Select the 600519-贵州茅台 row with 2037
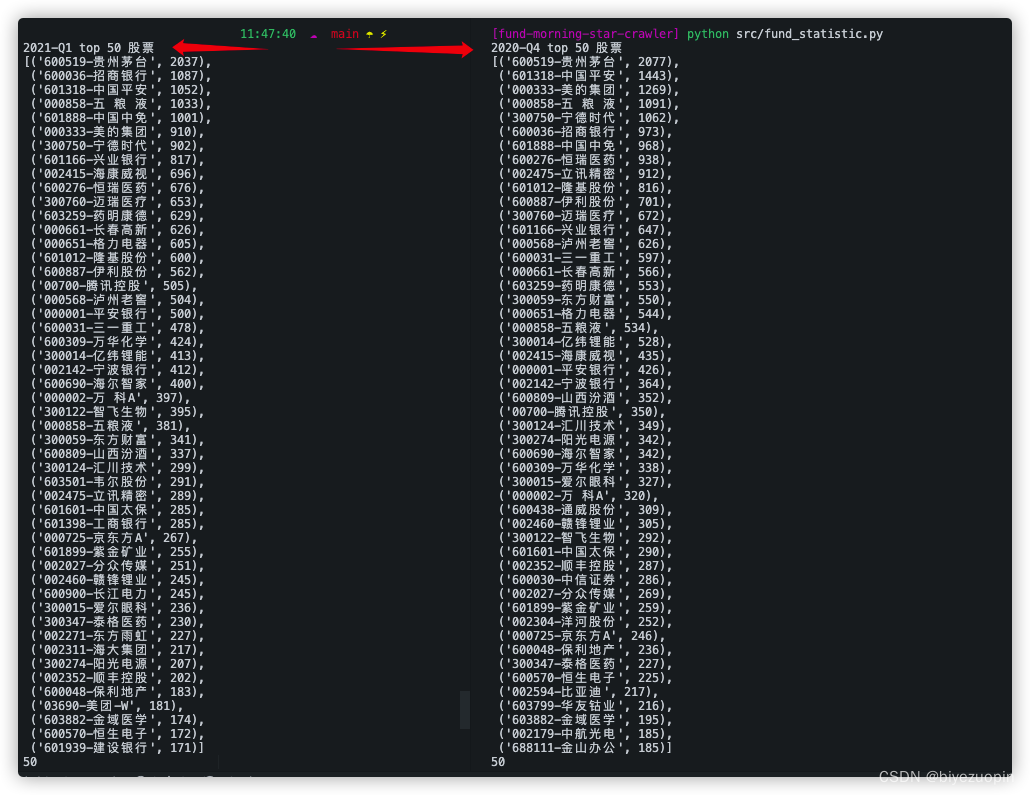The width and height of the screenshot is (1030, 795). pyautogui.click(x=118, y=62)
